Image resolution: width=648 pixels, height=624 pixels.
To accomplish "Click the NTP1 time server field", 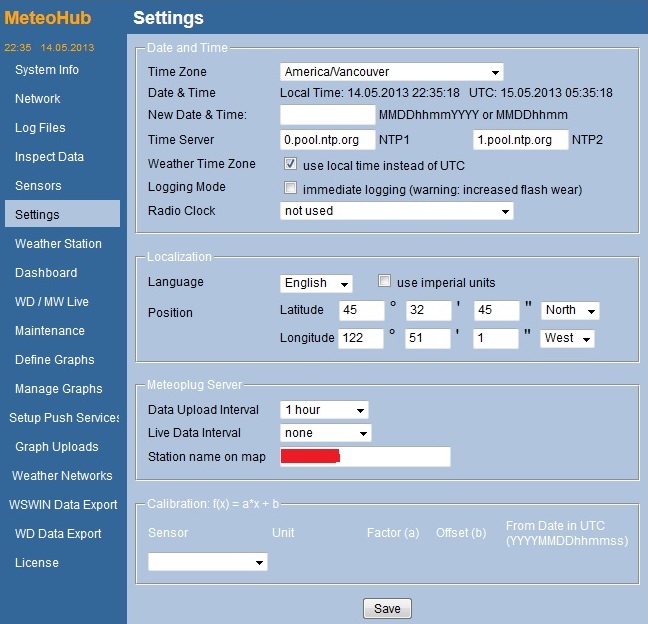I will coord(327,140).
